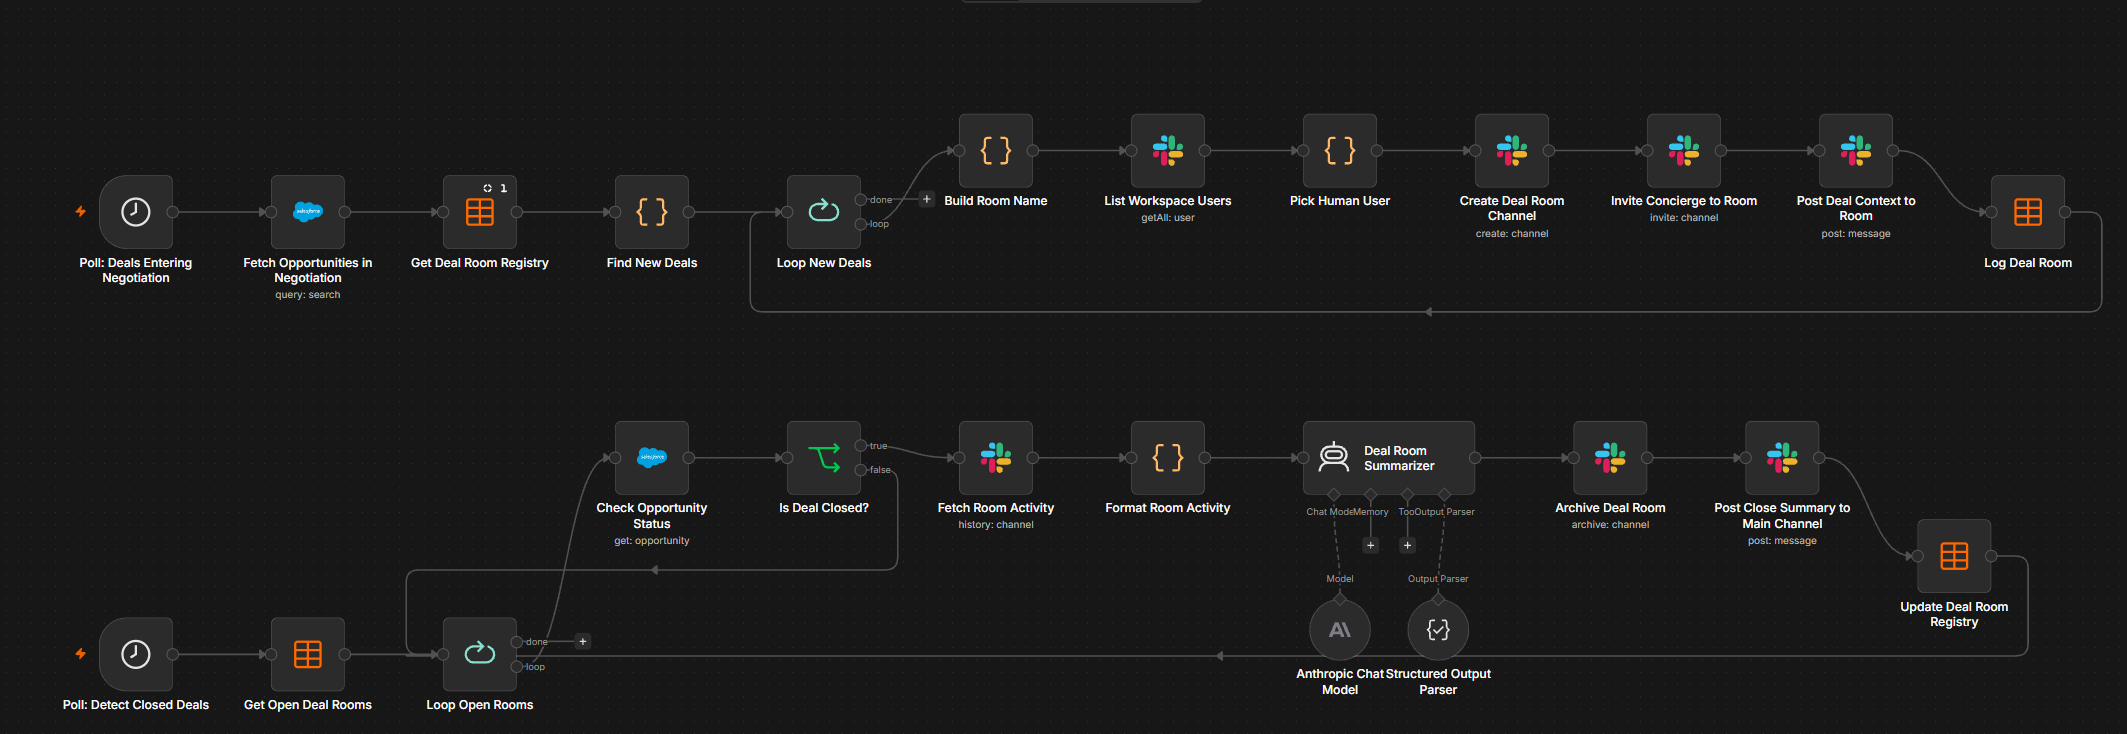Open the Log Deal Room sheet node

(2028, 212)
